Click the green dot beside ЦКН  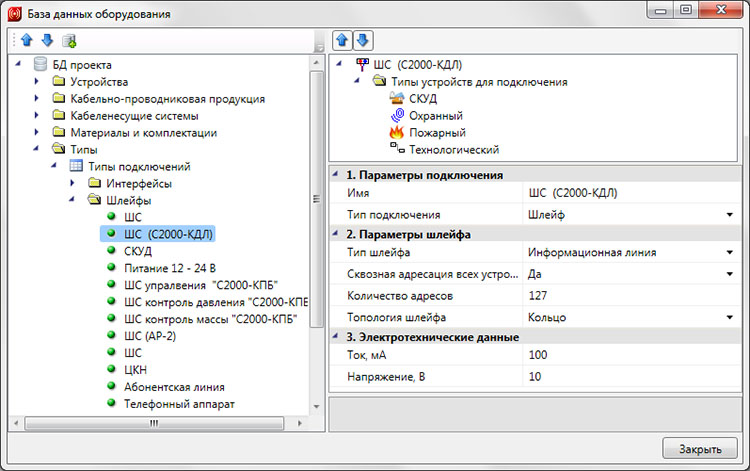(111, 369)
